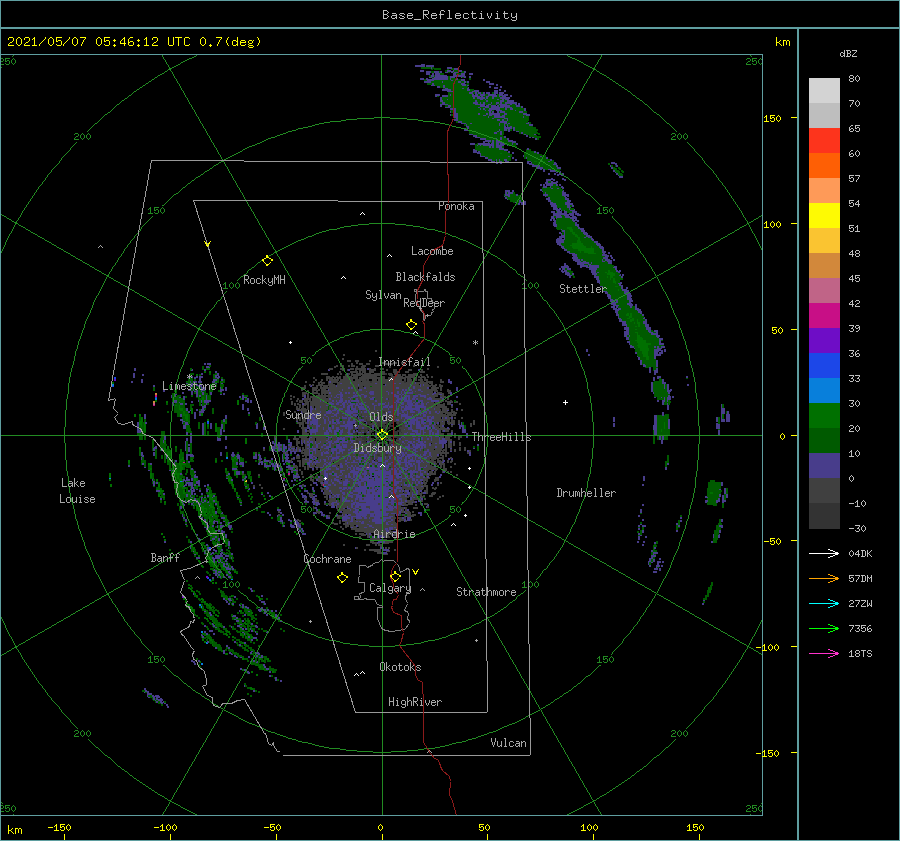Screen dimensions: 900x841
Task: Click the yellow diamond marker below RedDeer
Action: coord(411,325)
